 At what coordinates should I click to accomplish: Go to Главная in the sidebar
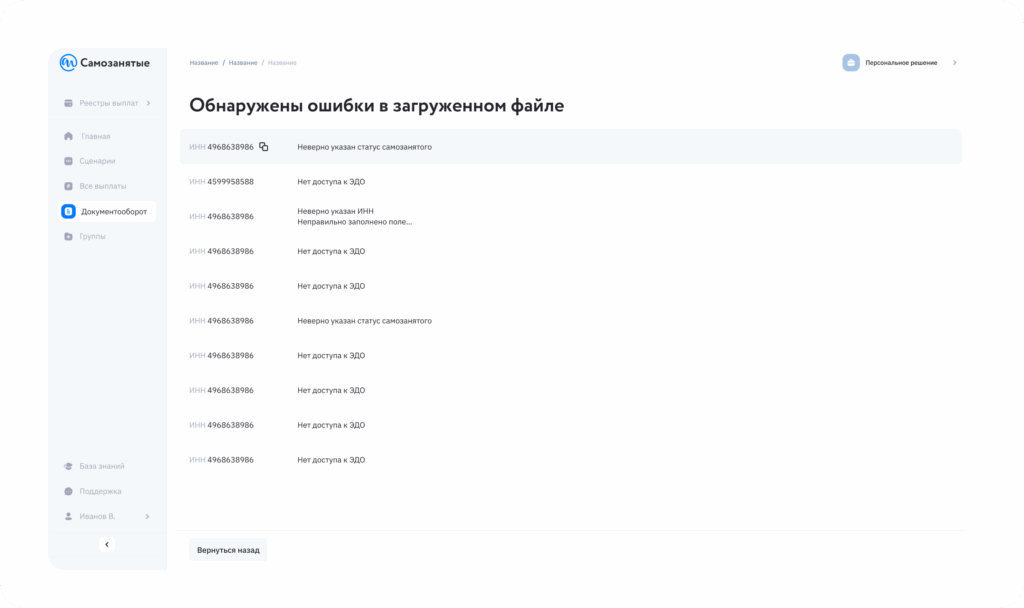coord(96,136)
